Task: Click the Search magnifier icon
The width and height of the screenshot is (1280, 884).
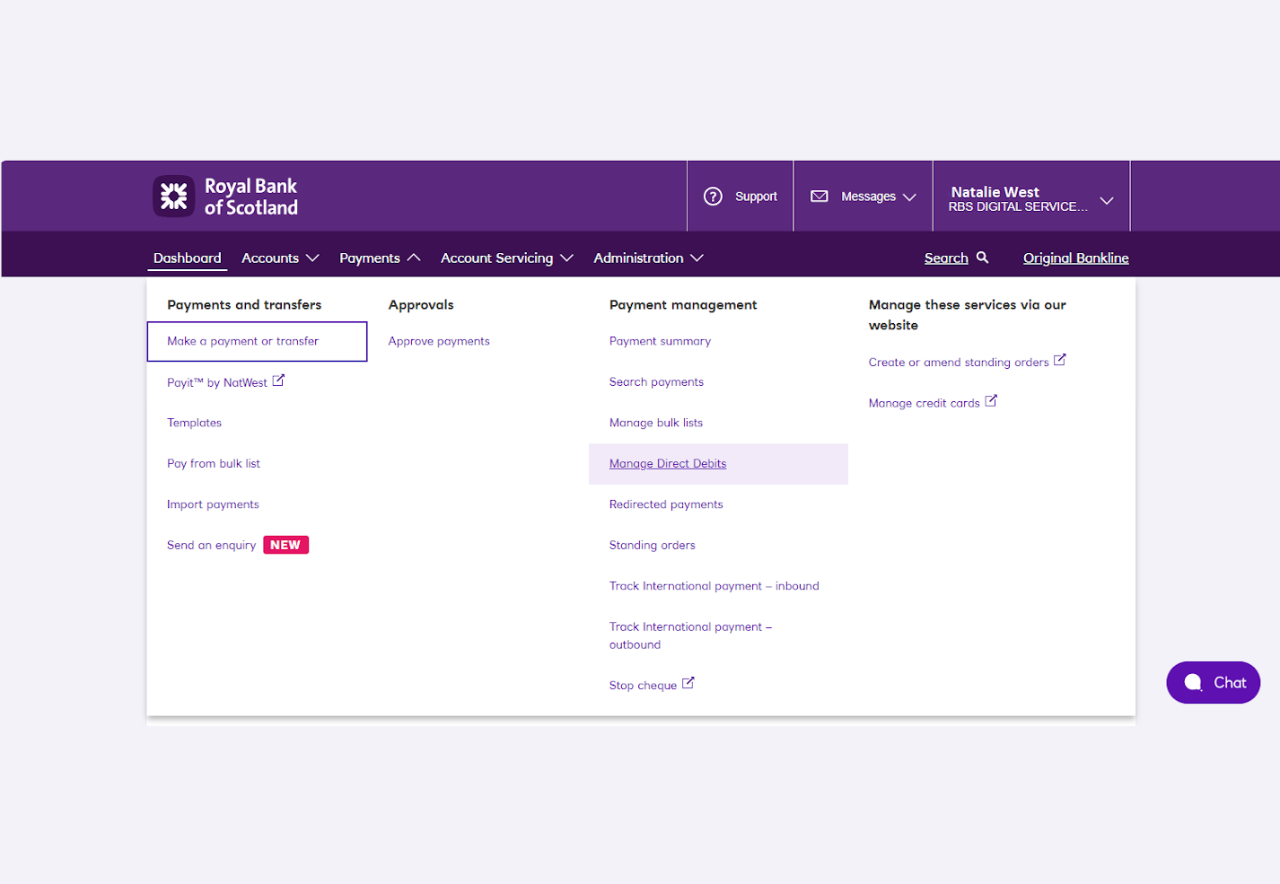Action: (x=983, y=257)
